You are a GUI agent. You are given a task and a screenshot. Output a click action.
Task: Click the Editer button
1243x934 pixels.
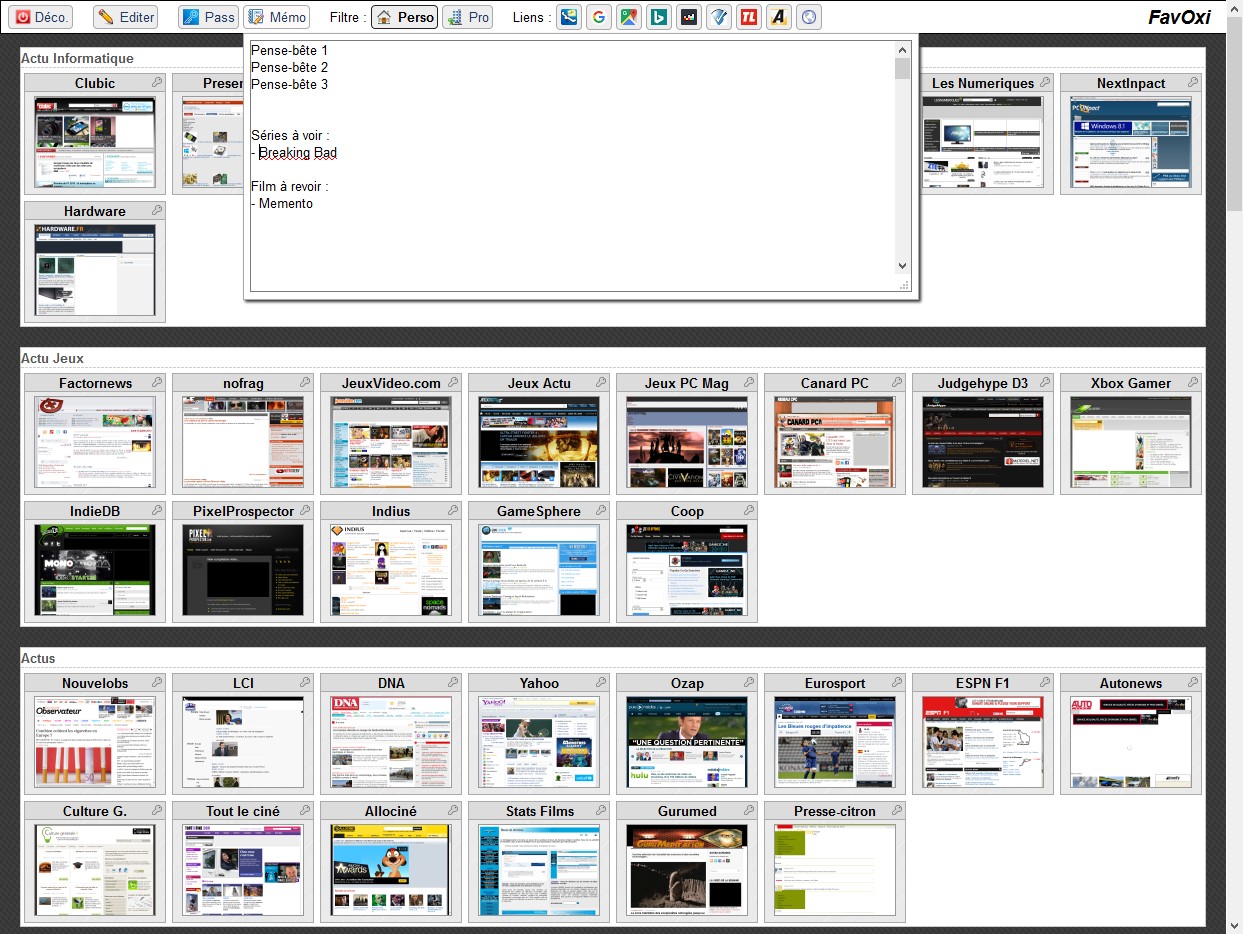(125, 17)
